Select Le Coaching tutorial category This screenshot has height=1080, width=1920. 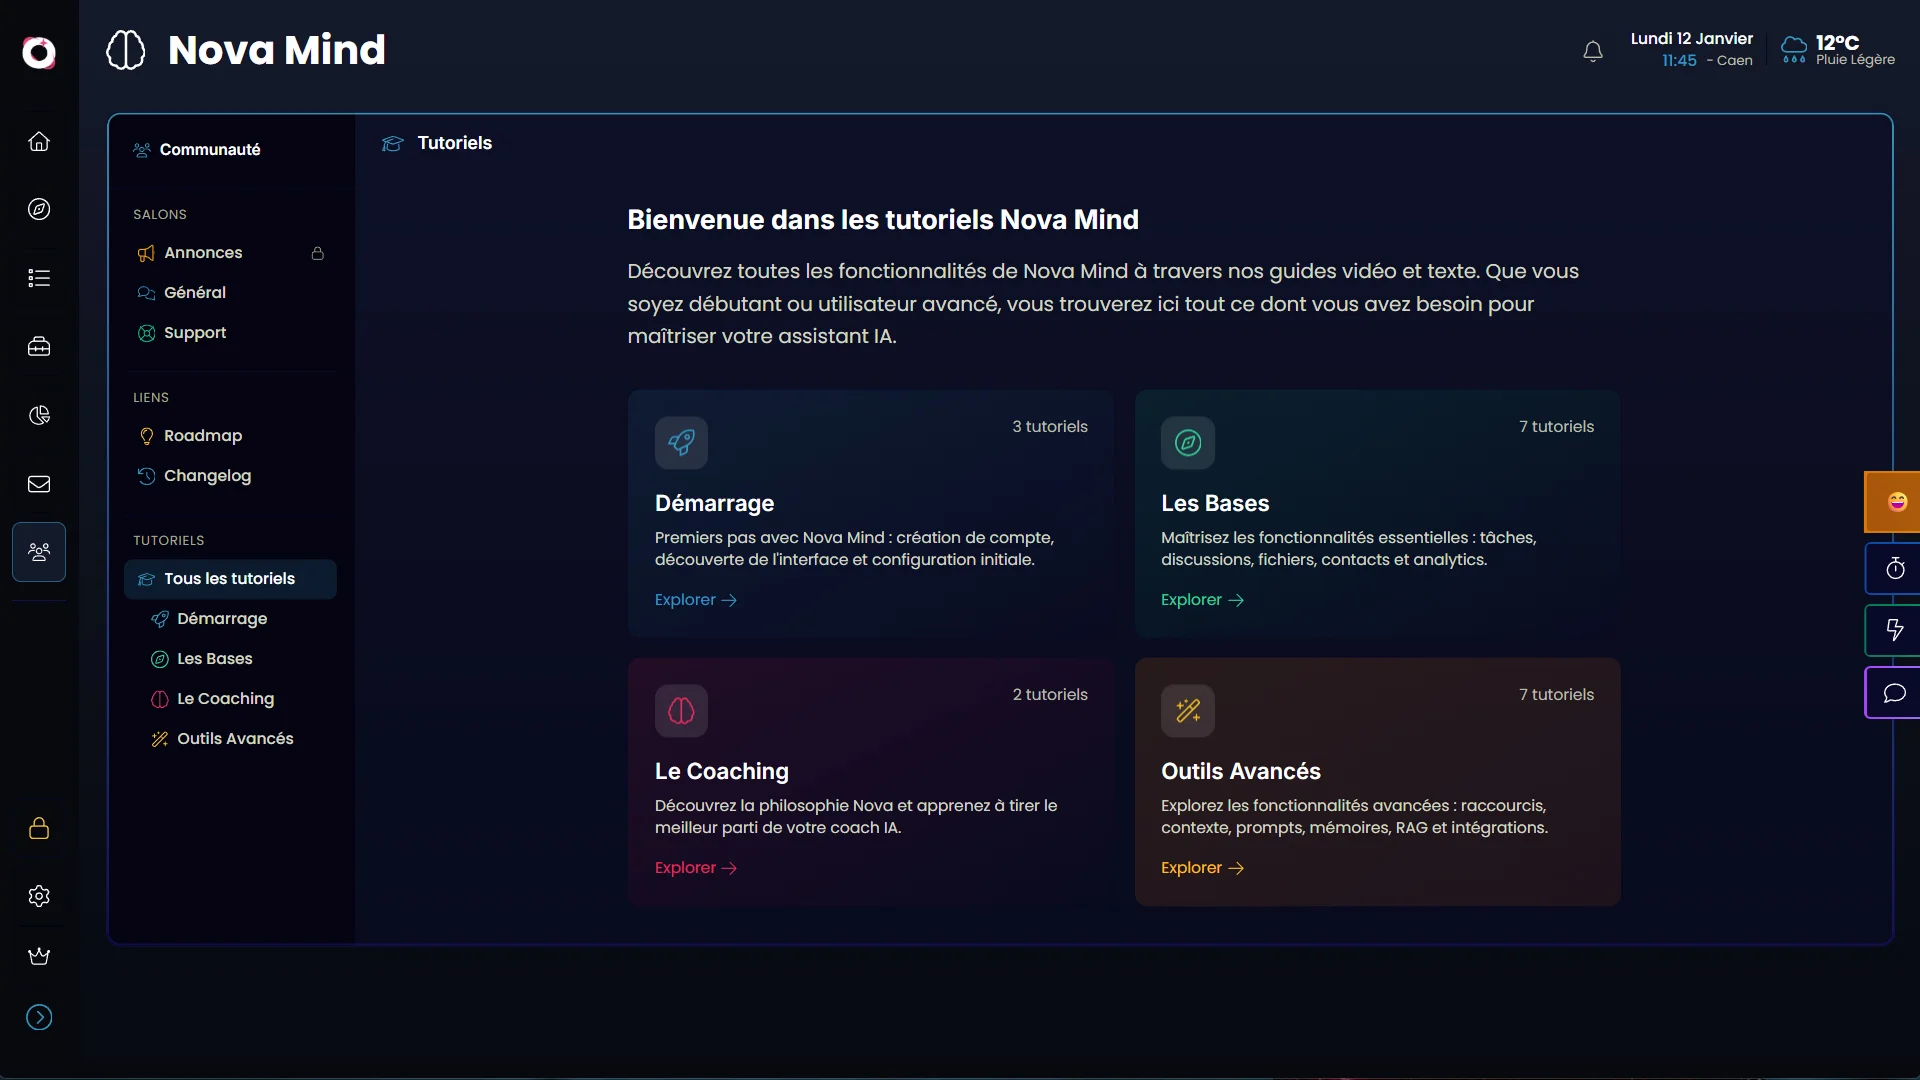pos(225,699)
